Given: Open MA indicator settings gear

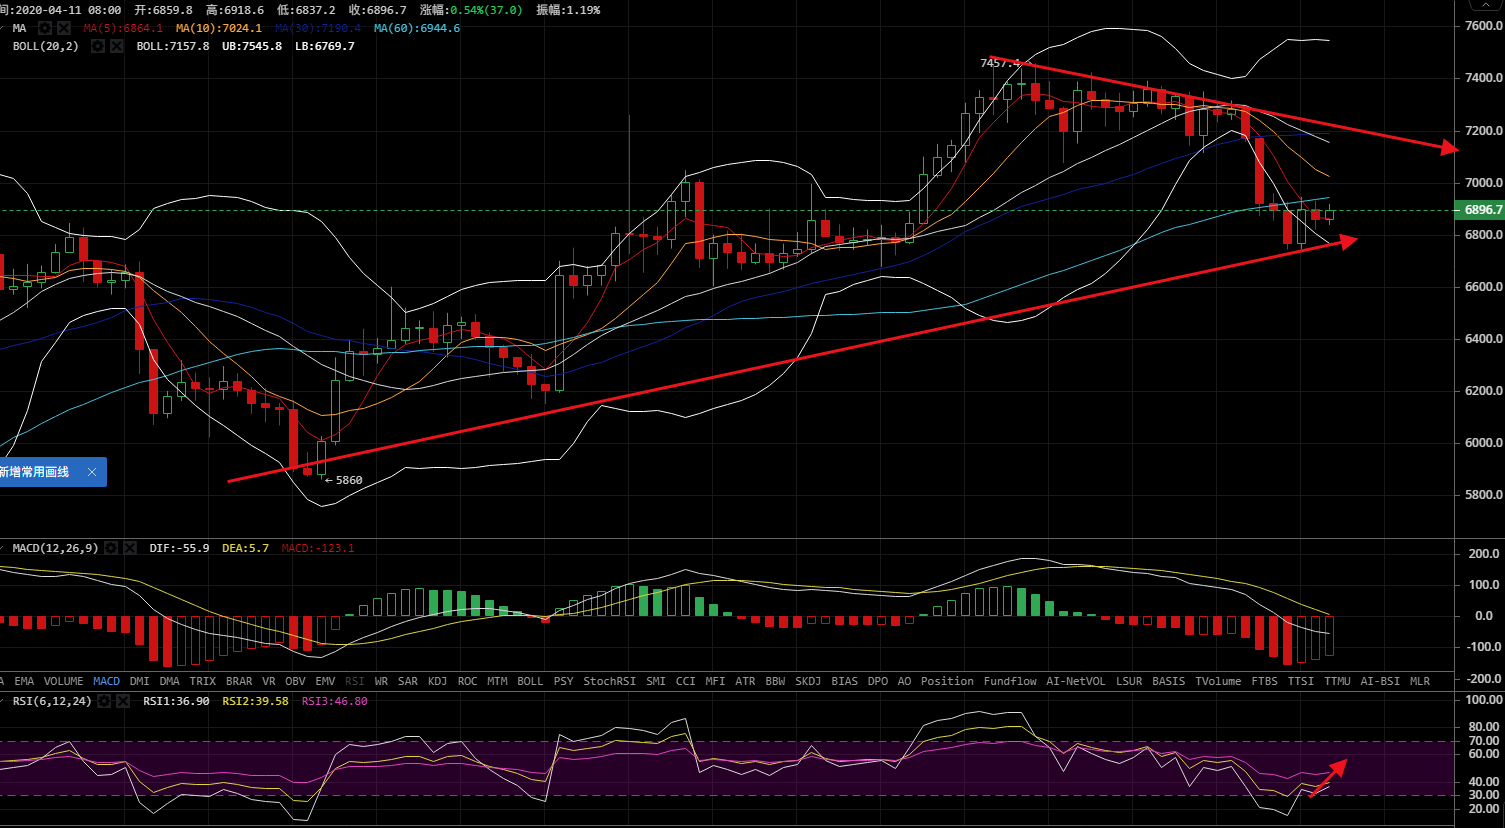Looking at the screenshot, I should (46, 28).
